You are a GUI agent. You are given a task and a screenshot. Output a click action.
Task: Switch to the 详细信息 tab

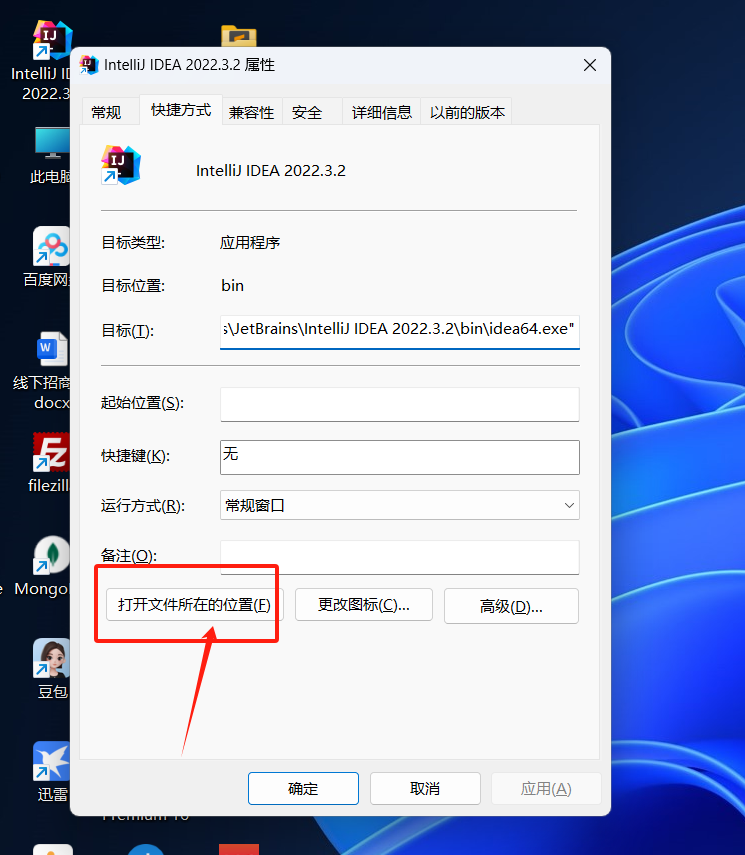[381, 112]
